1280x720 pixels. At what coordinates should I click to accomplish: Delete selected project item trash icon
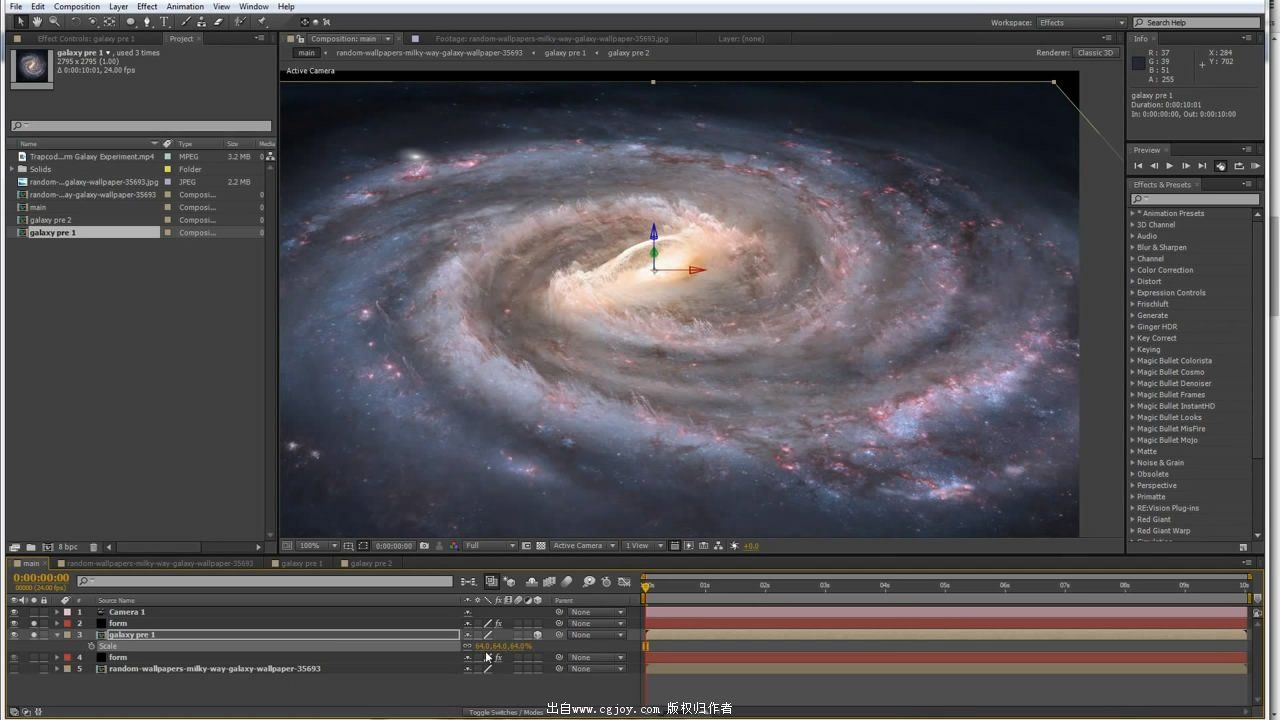pyautogui.click(x=94, y=547)
